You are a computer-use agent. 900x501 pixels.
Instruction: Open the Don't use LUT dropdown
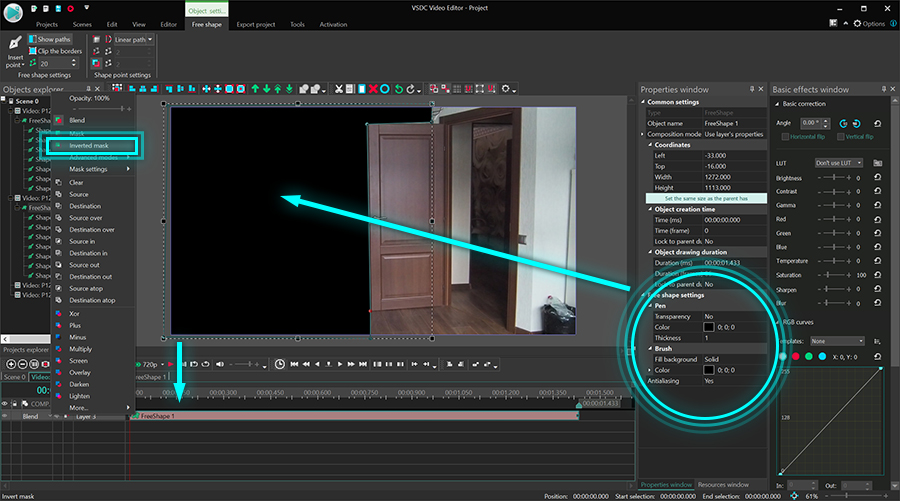point(839,163)
